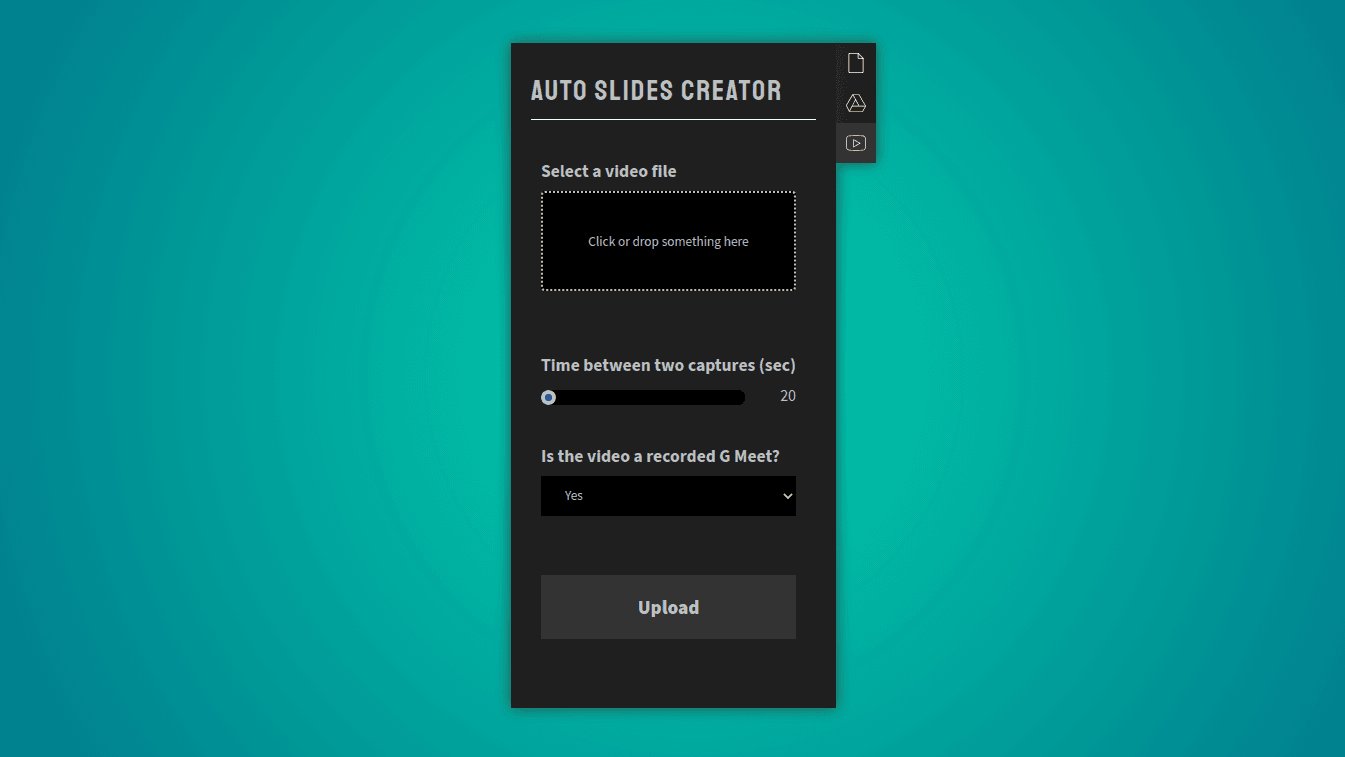Click the 'Click or drop something here' text

pyautogui.click(x=668, y=241)
